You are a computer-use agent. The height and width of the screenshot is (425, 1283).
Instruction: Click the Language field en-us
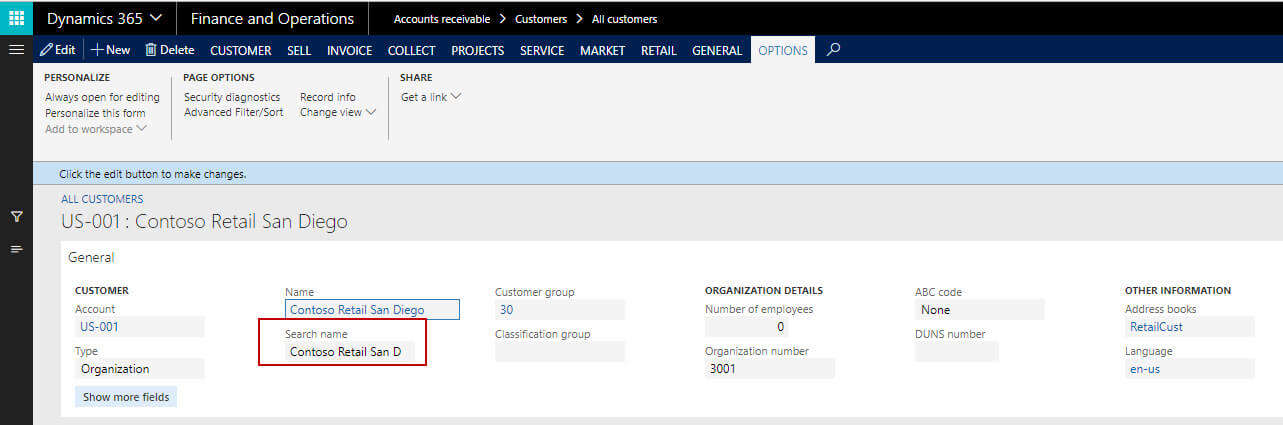tap(1190, 368)
